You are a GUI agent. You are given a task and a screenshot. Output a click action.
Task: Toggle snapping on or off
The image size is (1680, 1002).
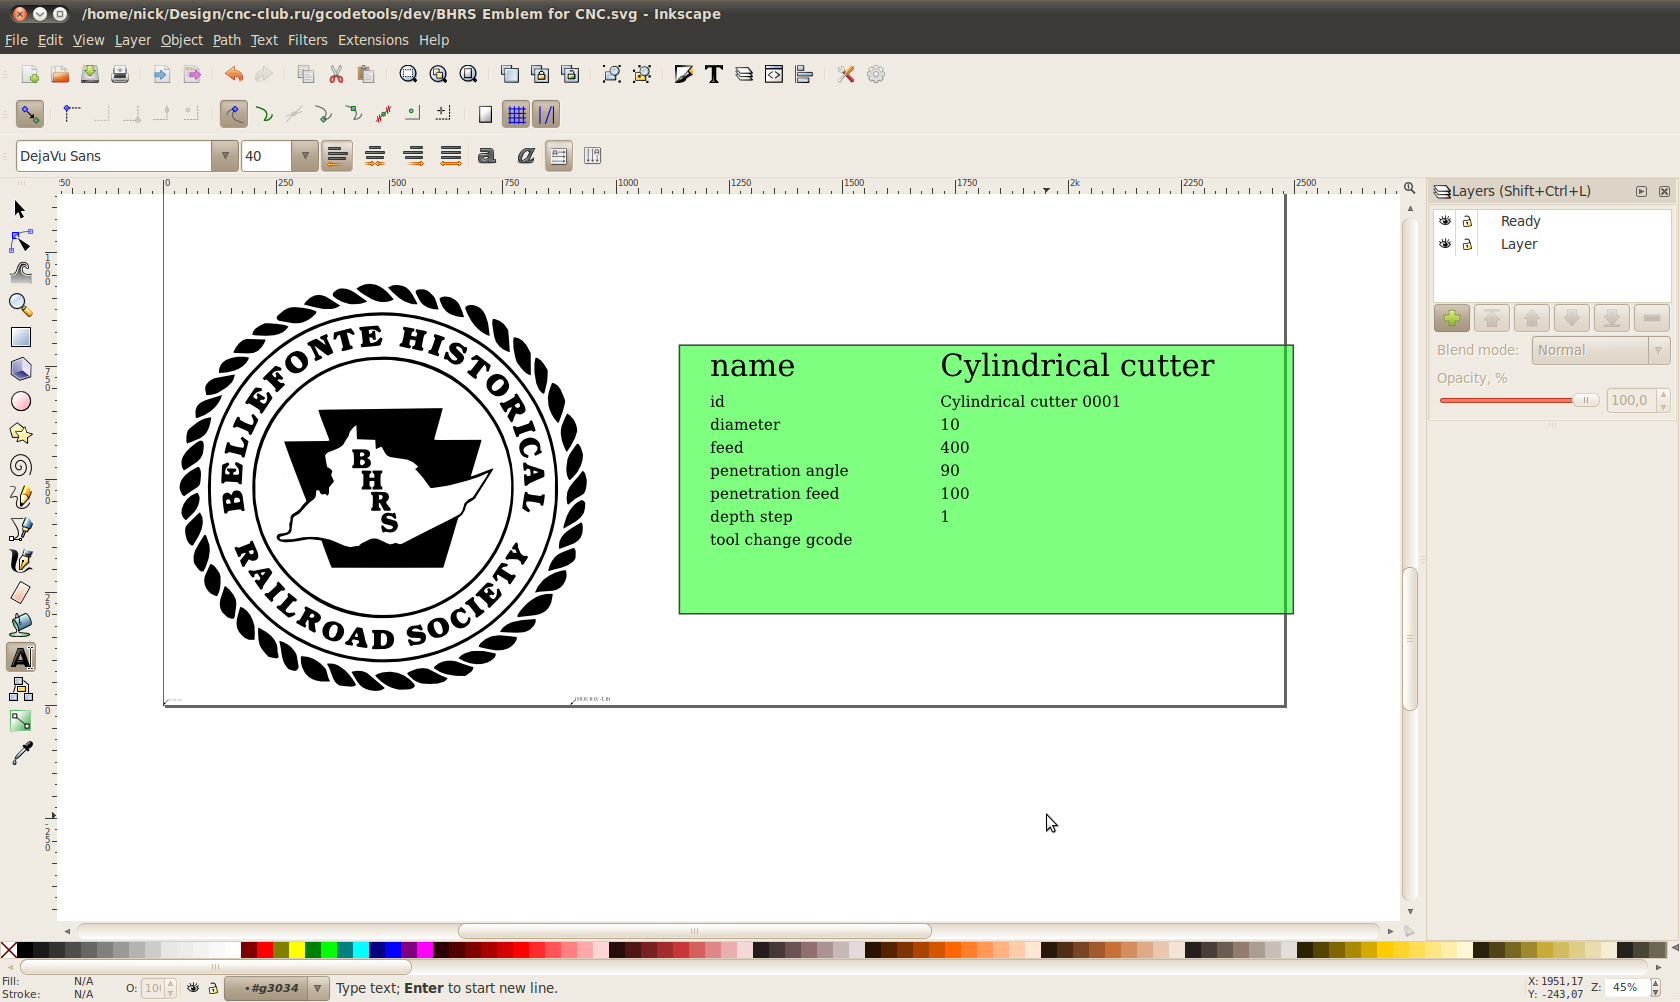pyautogui.click(x=30, y=114)
